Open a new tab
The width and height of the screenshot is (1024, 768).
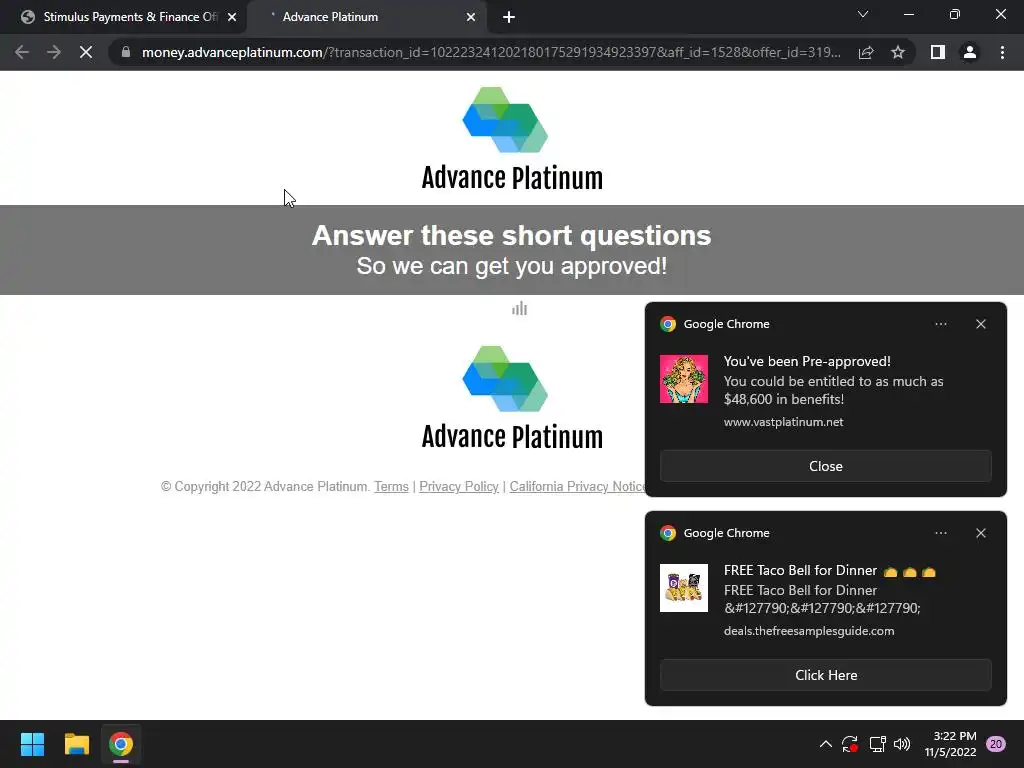click(509, 18)
